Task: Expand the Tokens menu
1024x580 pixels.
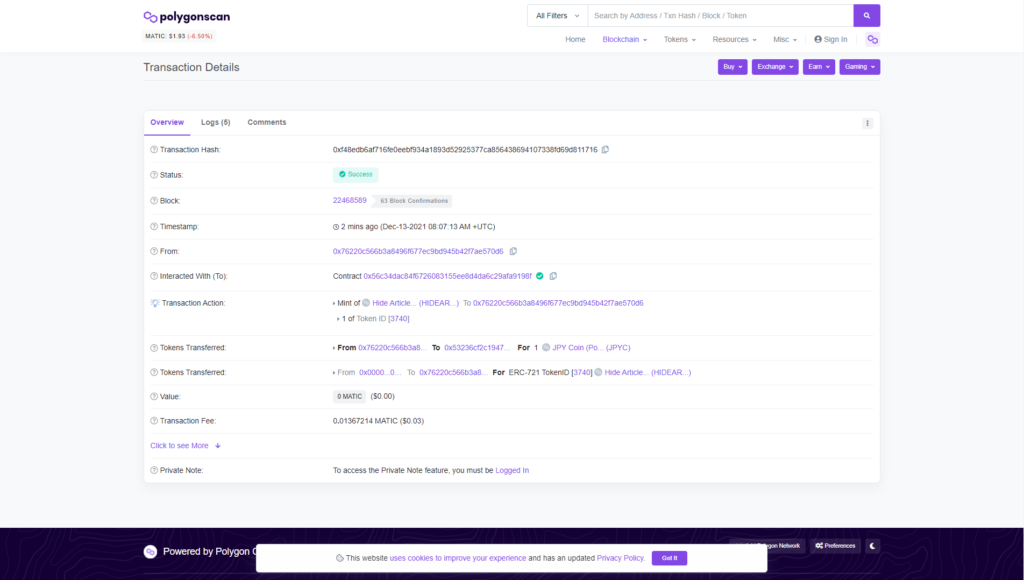Action: pos(680,40)
